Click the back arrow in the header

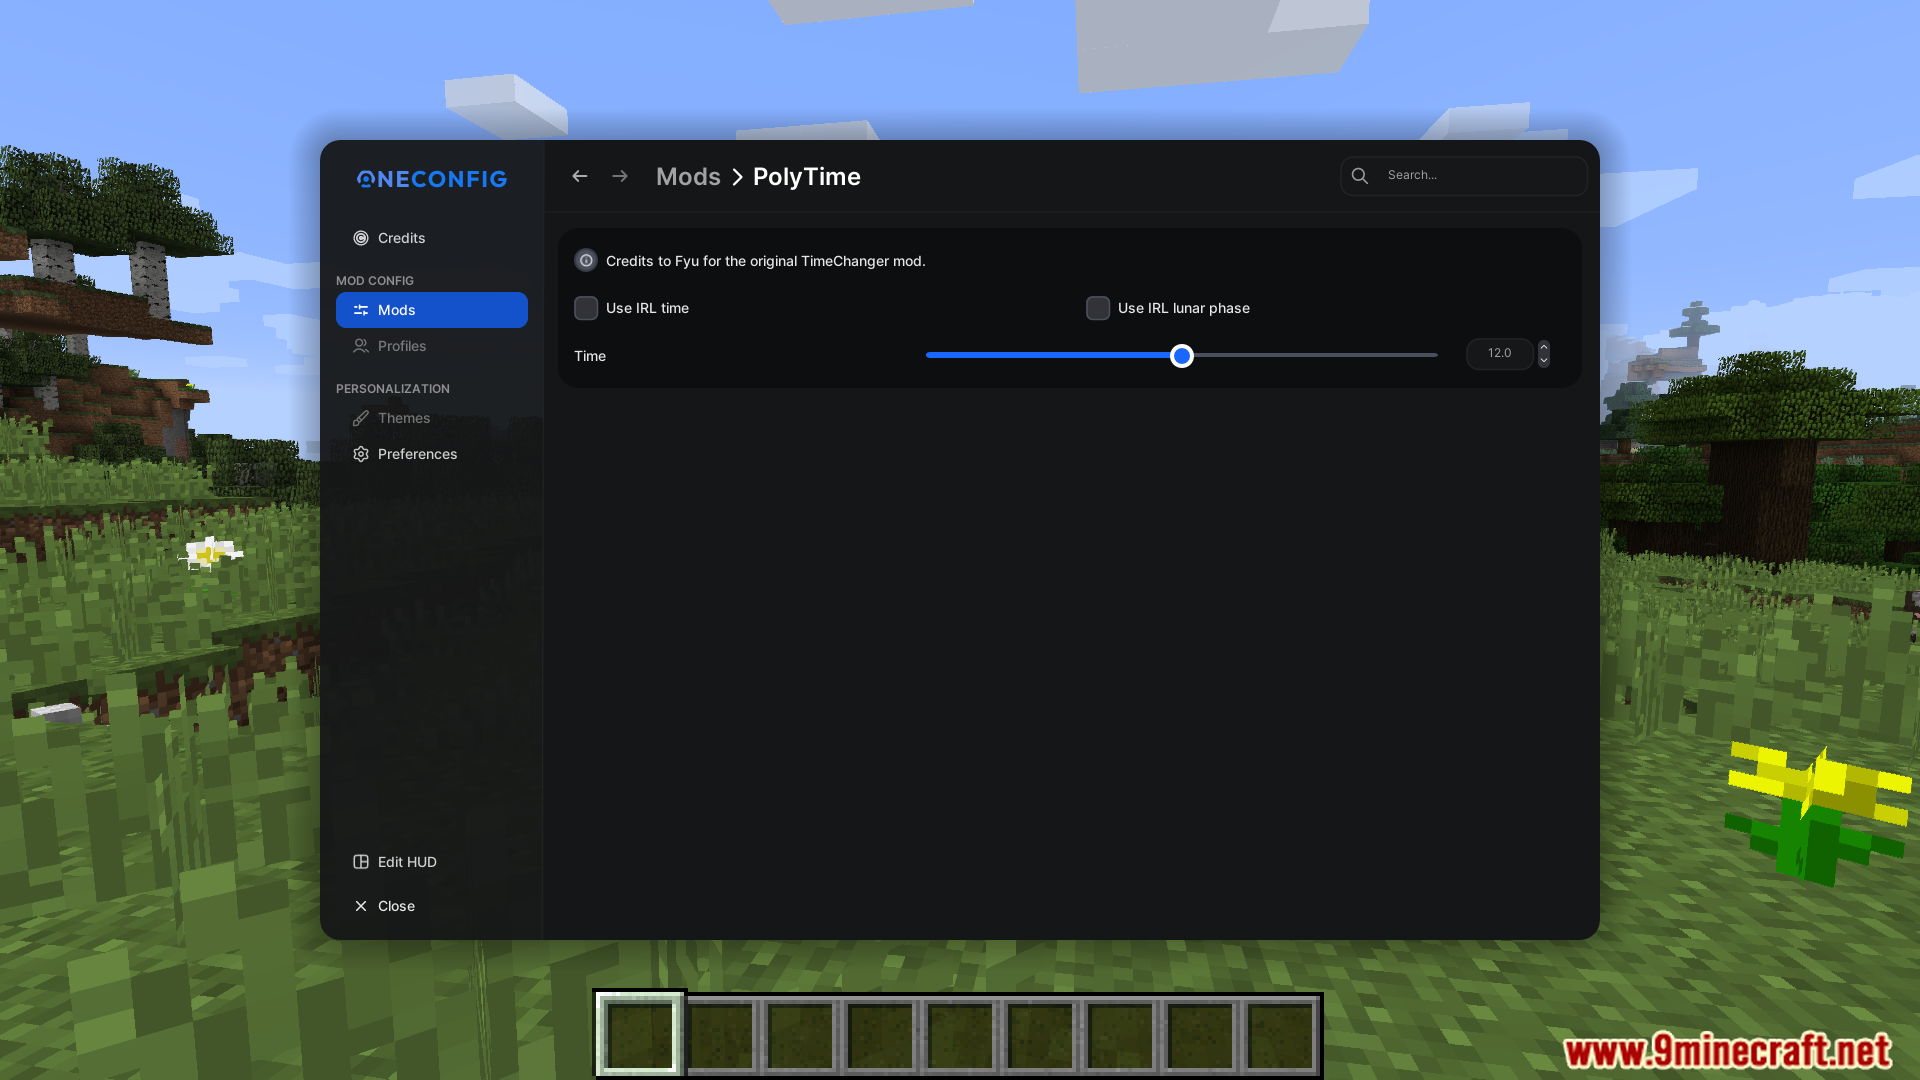[x=580, y=176]
